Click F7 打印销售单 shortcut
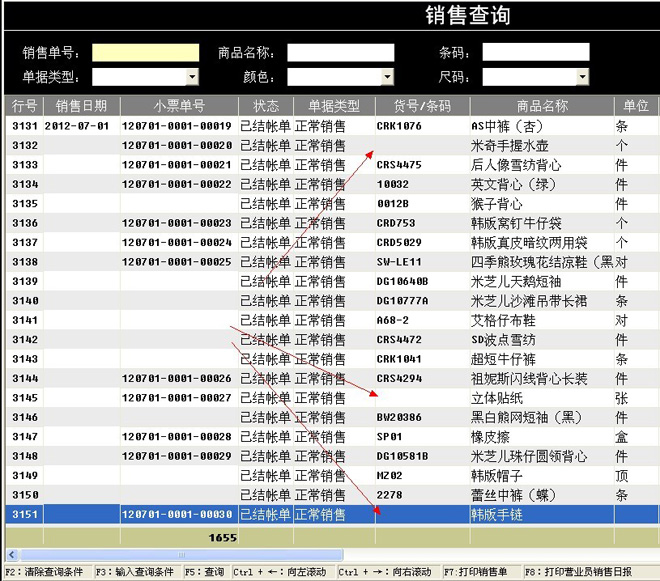 [476, 572]
